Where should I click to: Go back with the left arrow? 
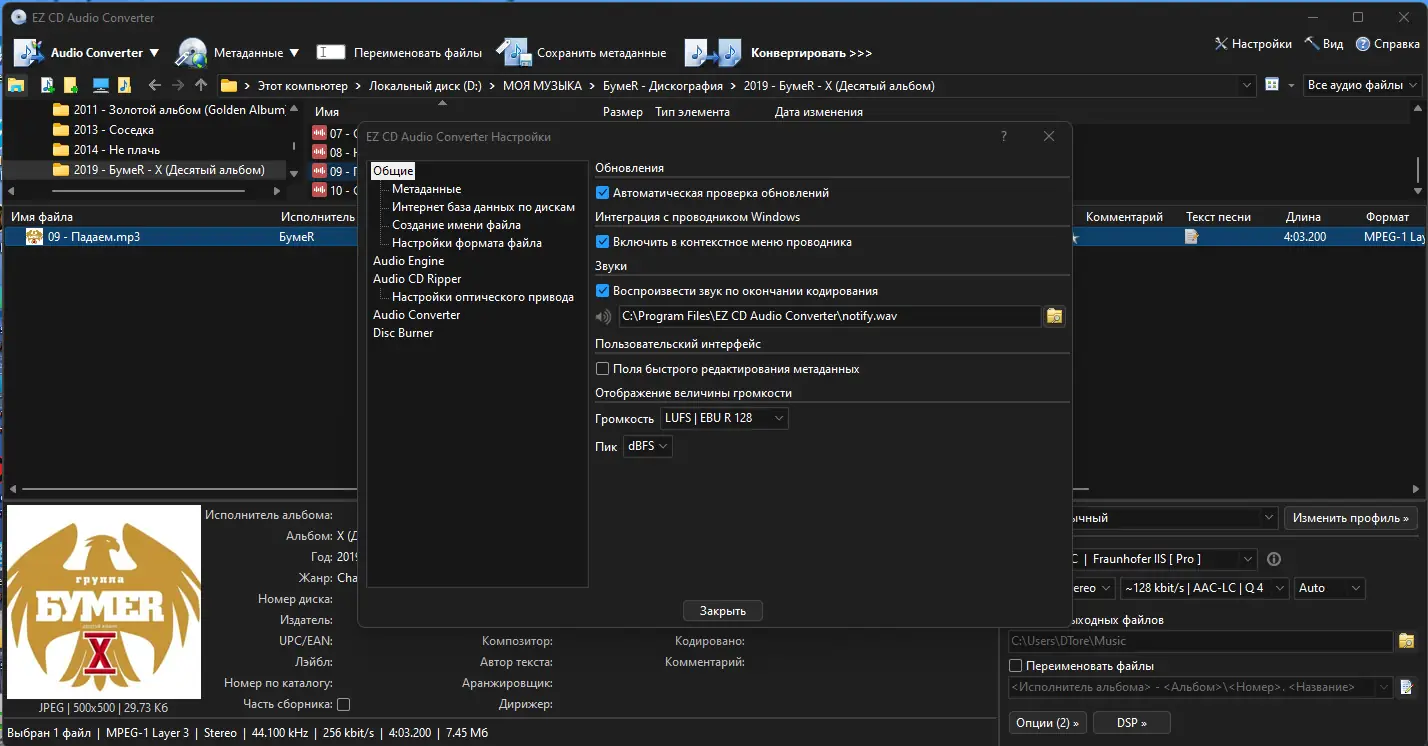pyautogui.click(x=154, y=85)
